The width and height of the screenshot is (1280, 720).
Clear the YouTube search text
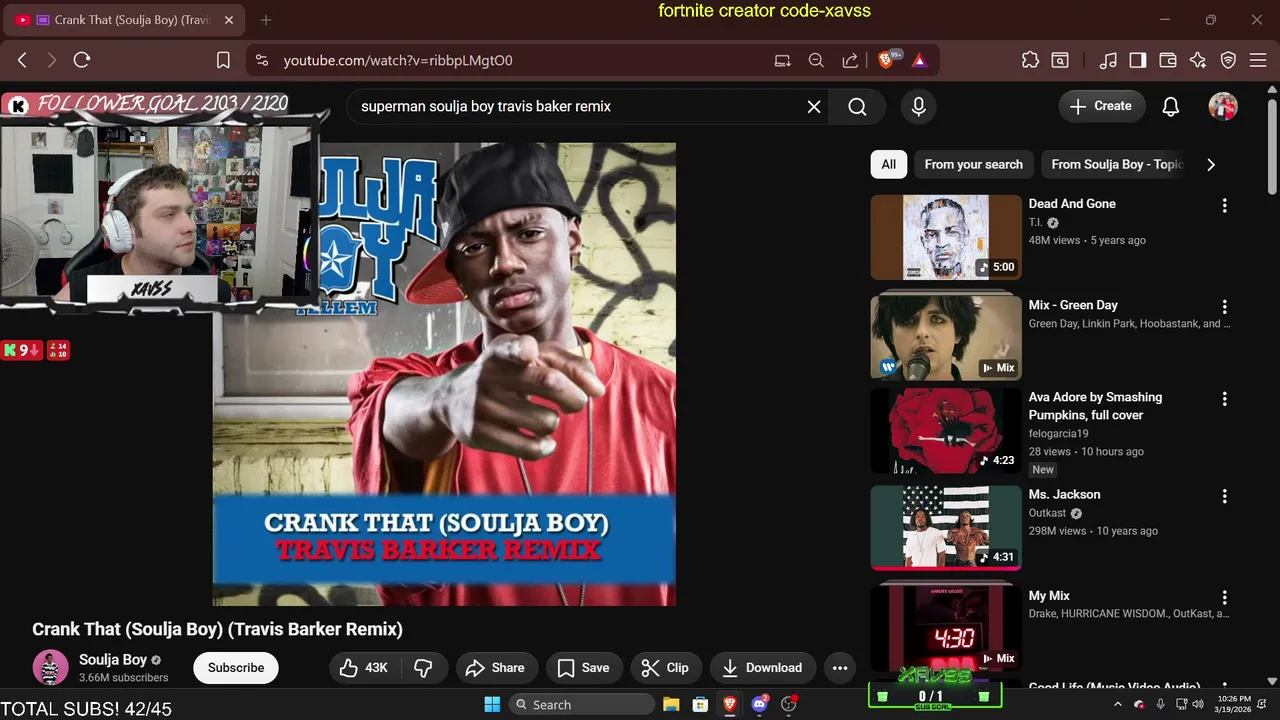click(x=814, y=107)
